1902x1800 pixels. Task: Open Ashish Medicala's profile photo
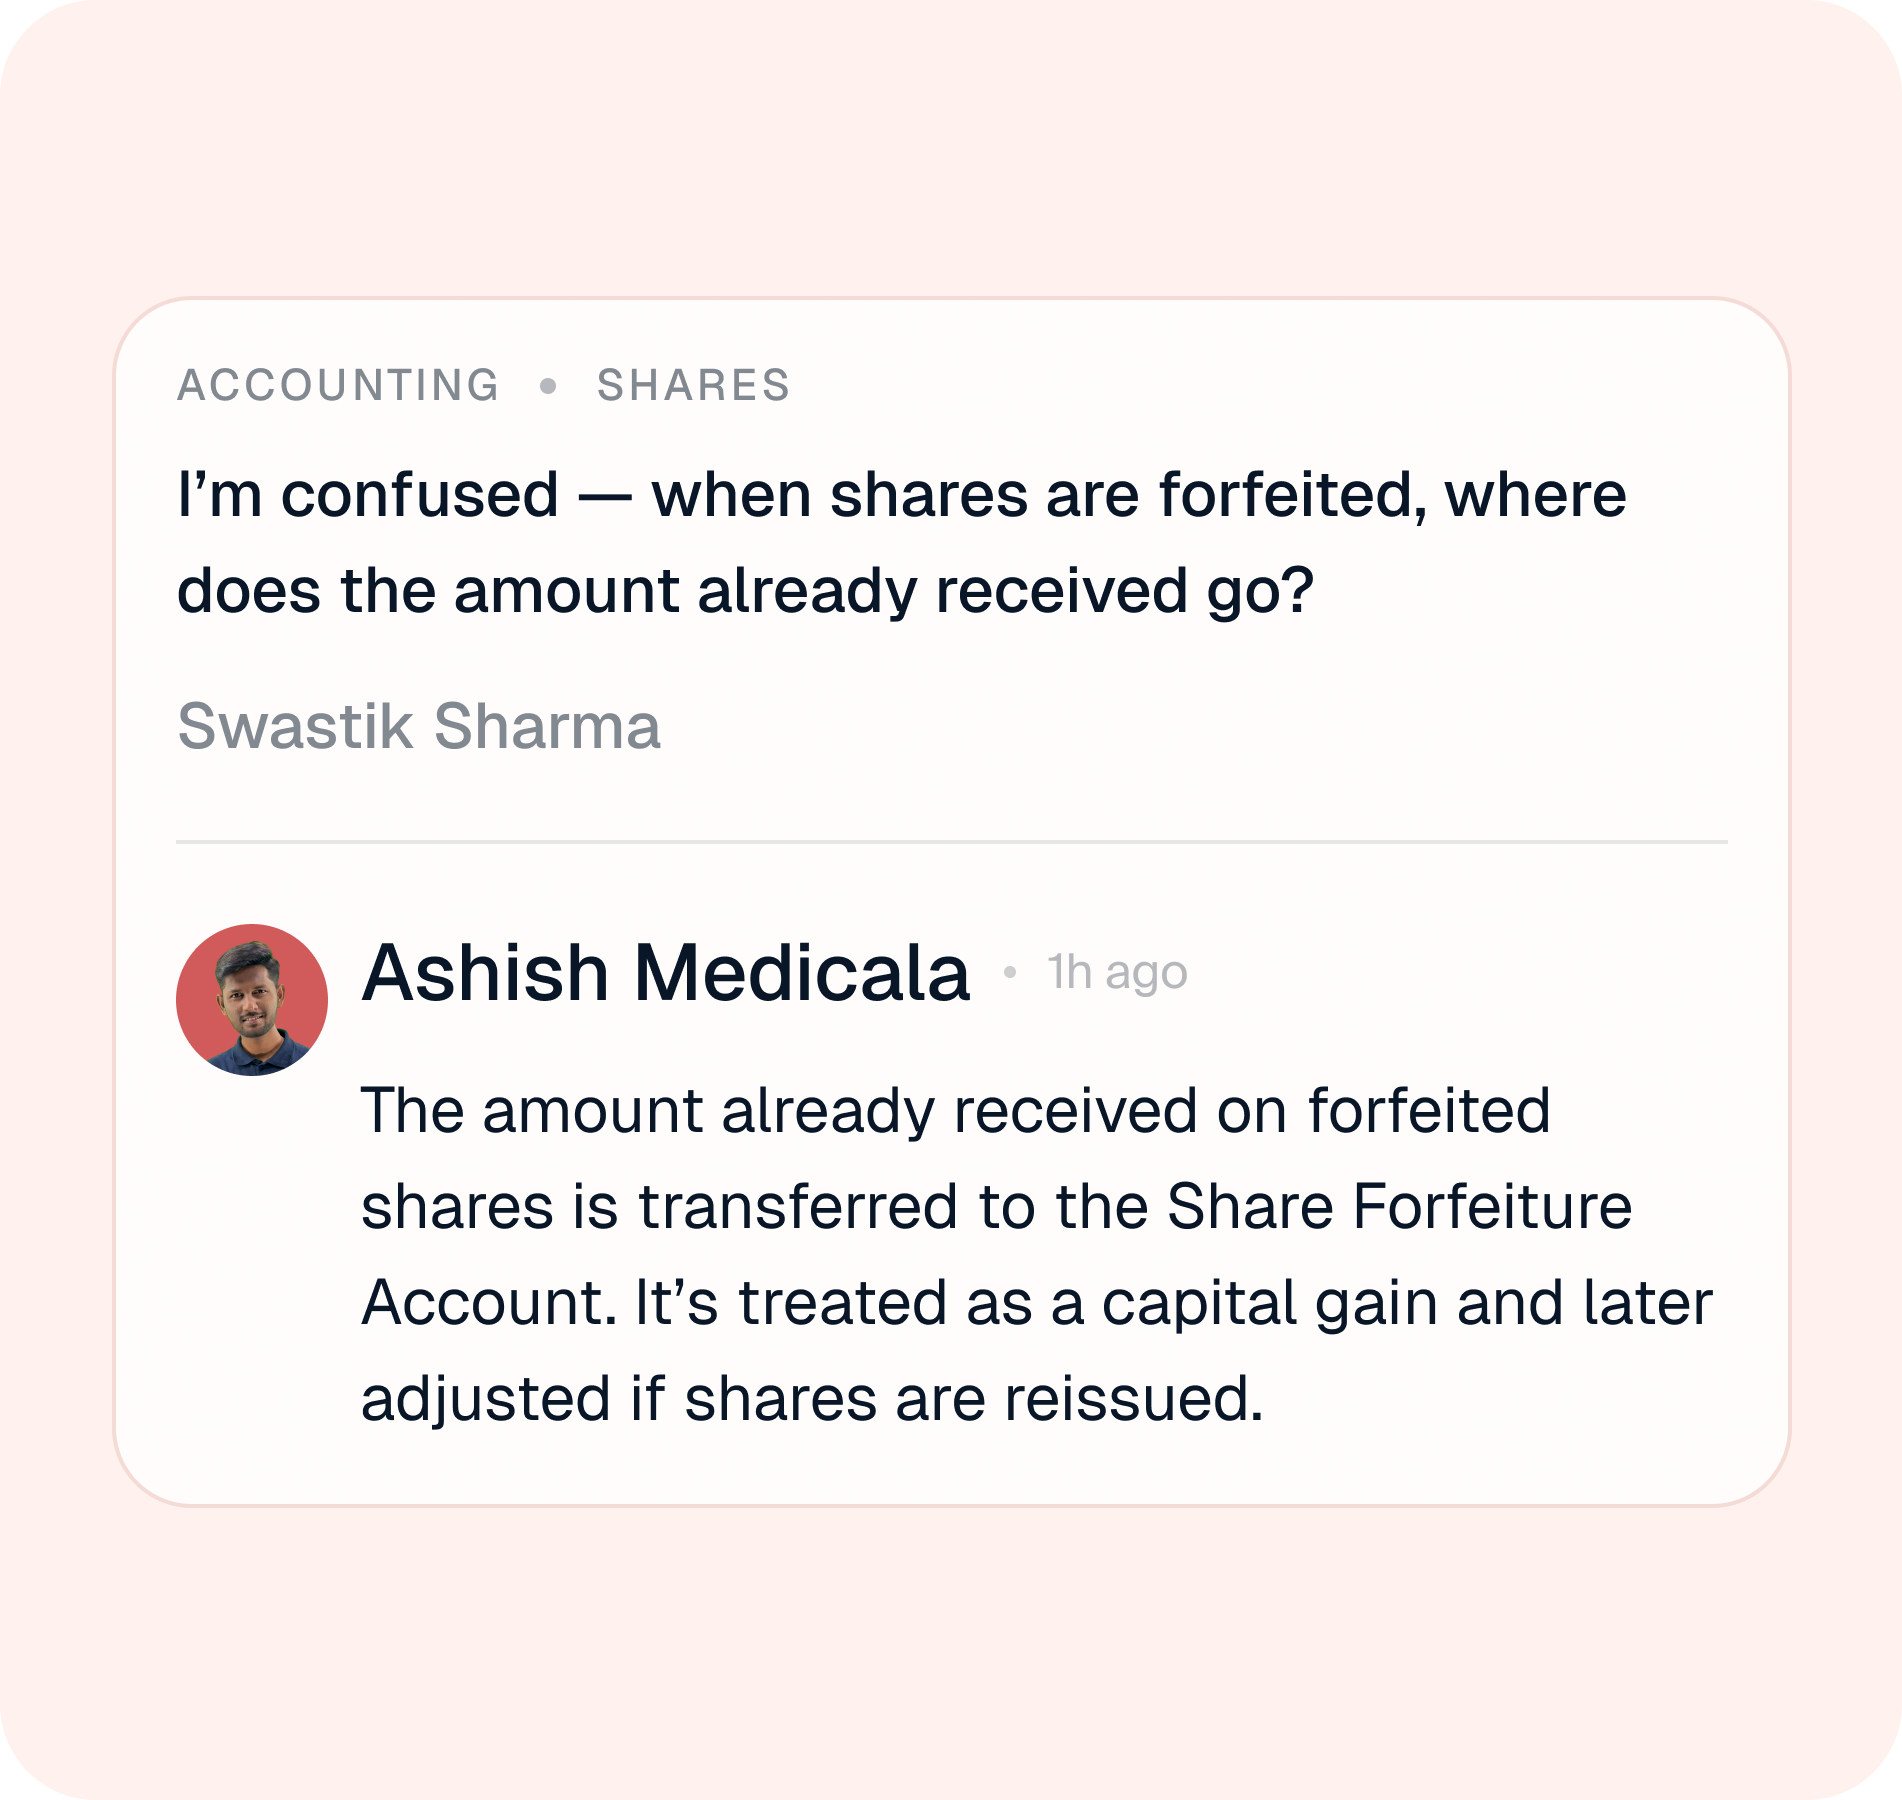(x=252, y=1000)
